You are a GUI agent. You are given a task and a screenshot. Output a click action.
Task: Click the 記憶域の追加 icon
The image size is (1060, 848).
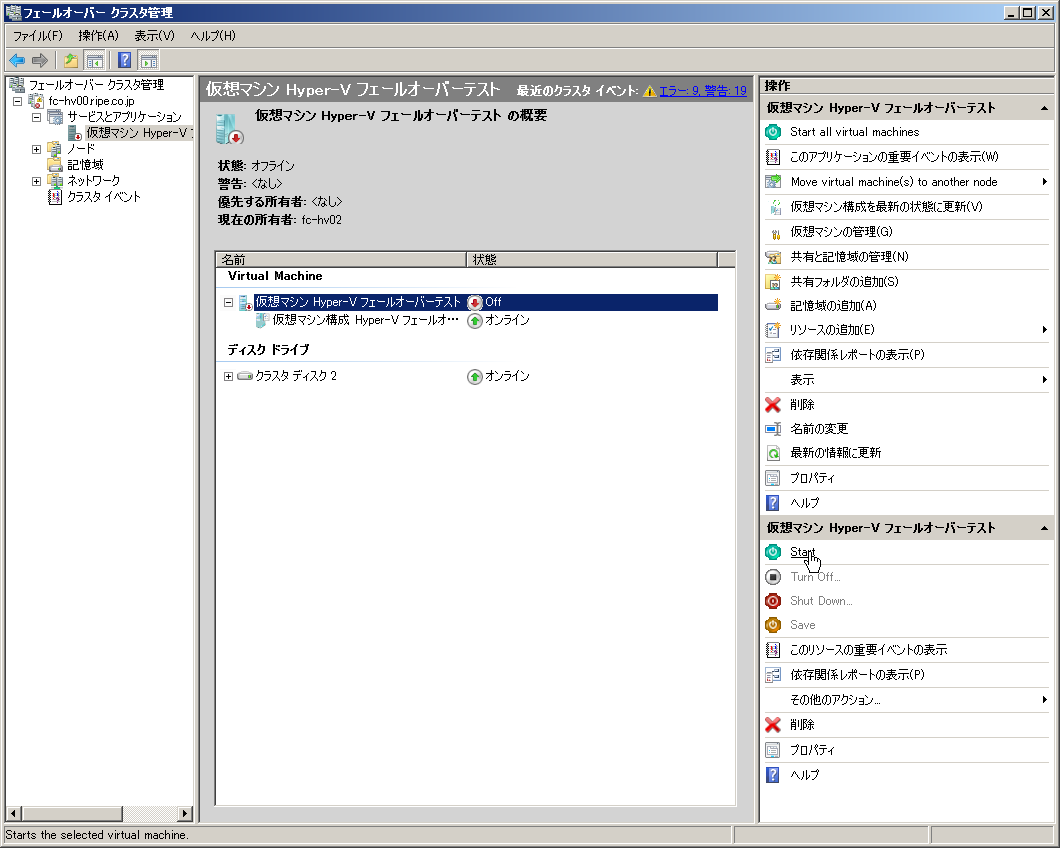click(x=773, y=306)
